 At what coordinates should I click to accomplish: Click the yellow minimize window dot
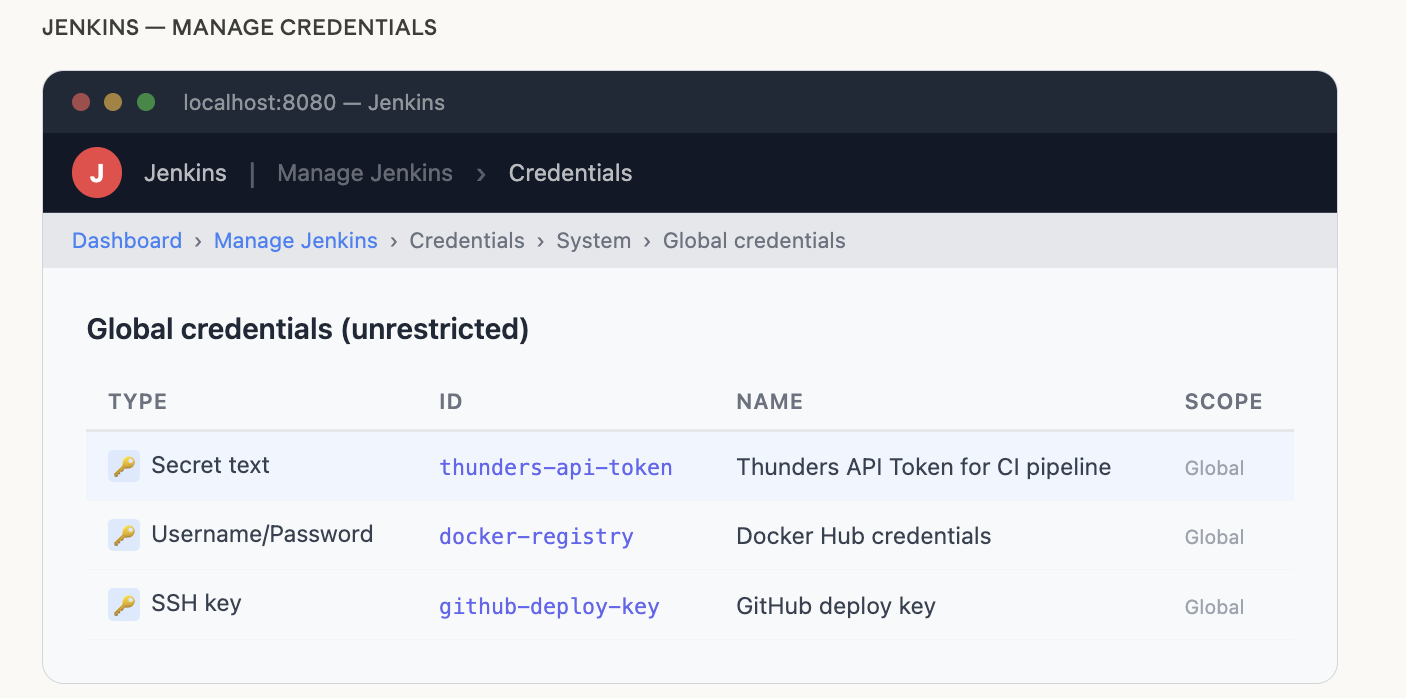113,102
